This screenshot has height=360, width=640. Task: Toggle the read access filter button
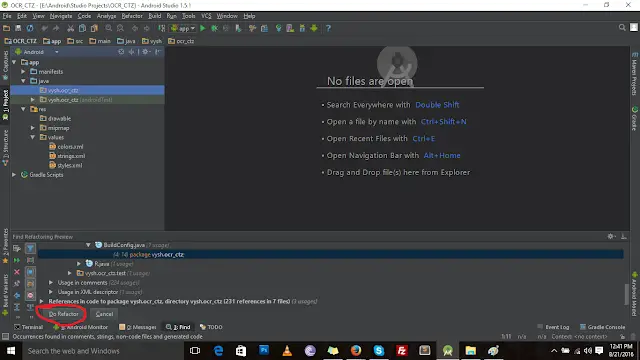(x=30, y=272)
